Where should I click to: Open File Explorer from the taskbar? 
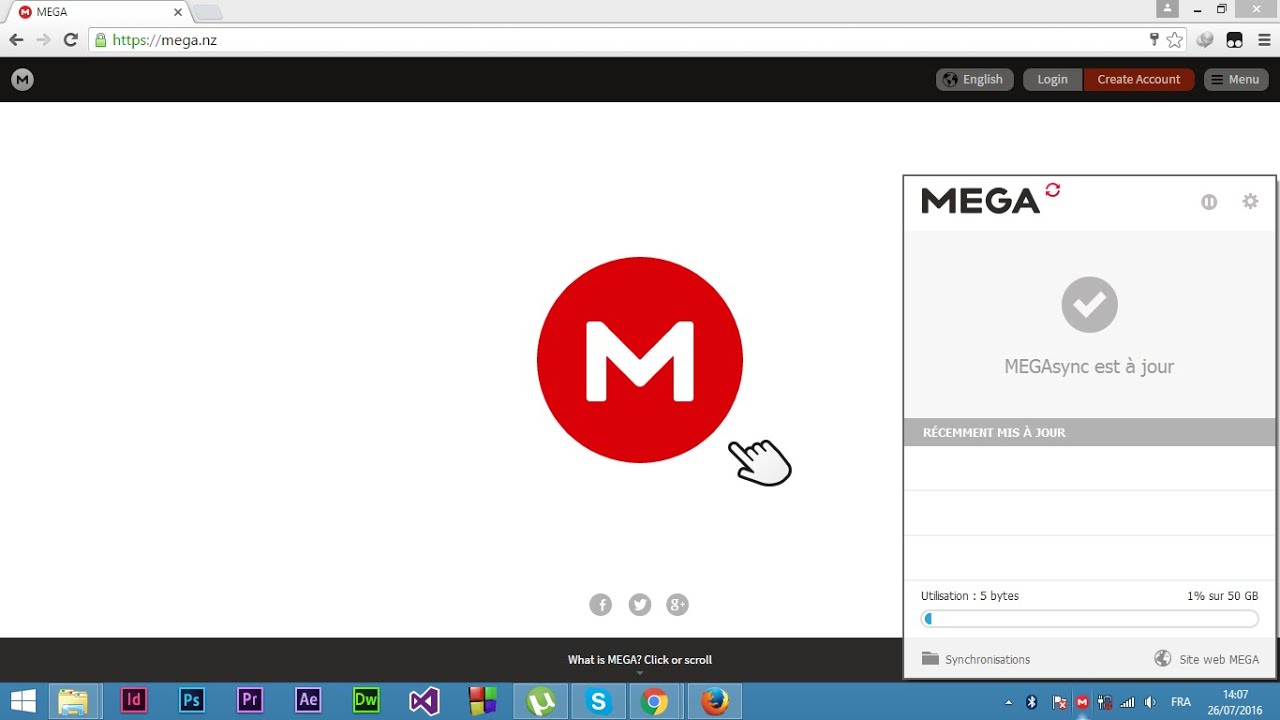[74, 701]
